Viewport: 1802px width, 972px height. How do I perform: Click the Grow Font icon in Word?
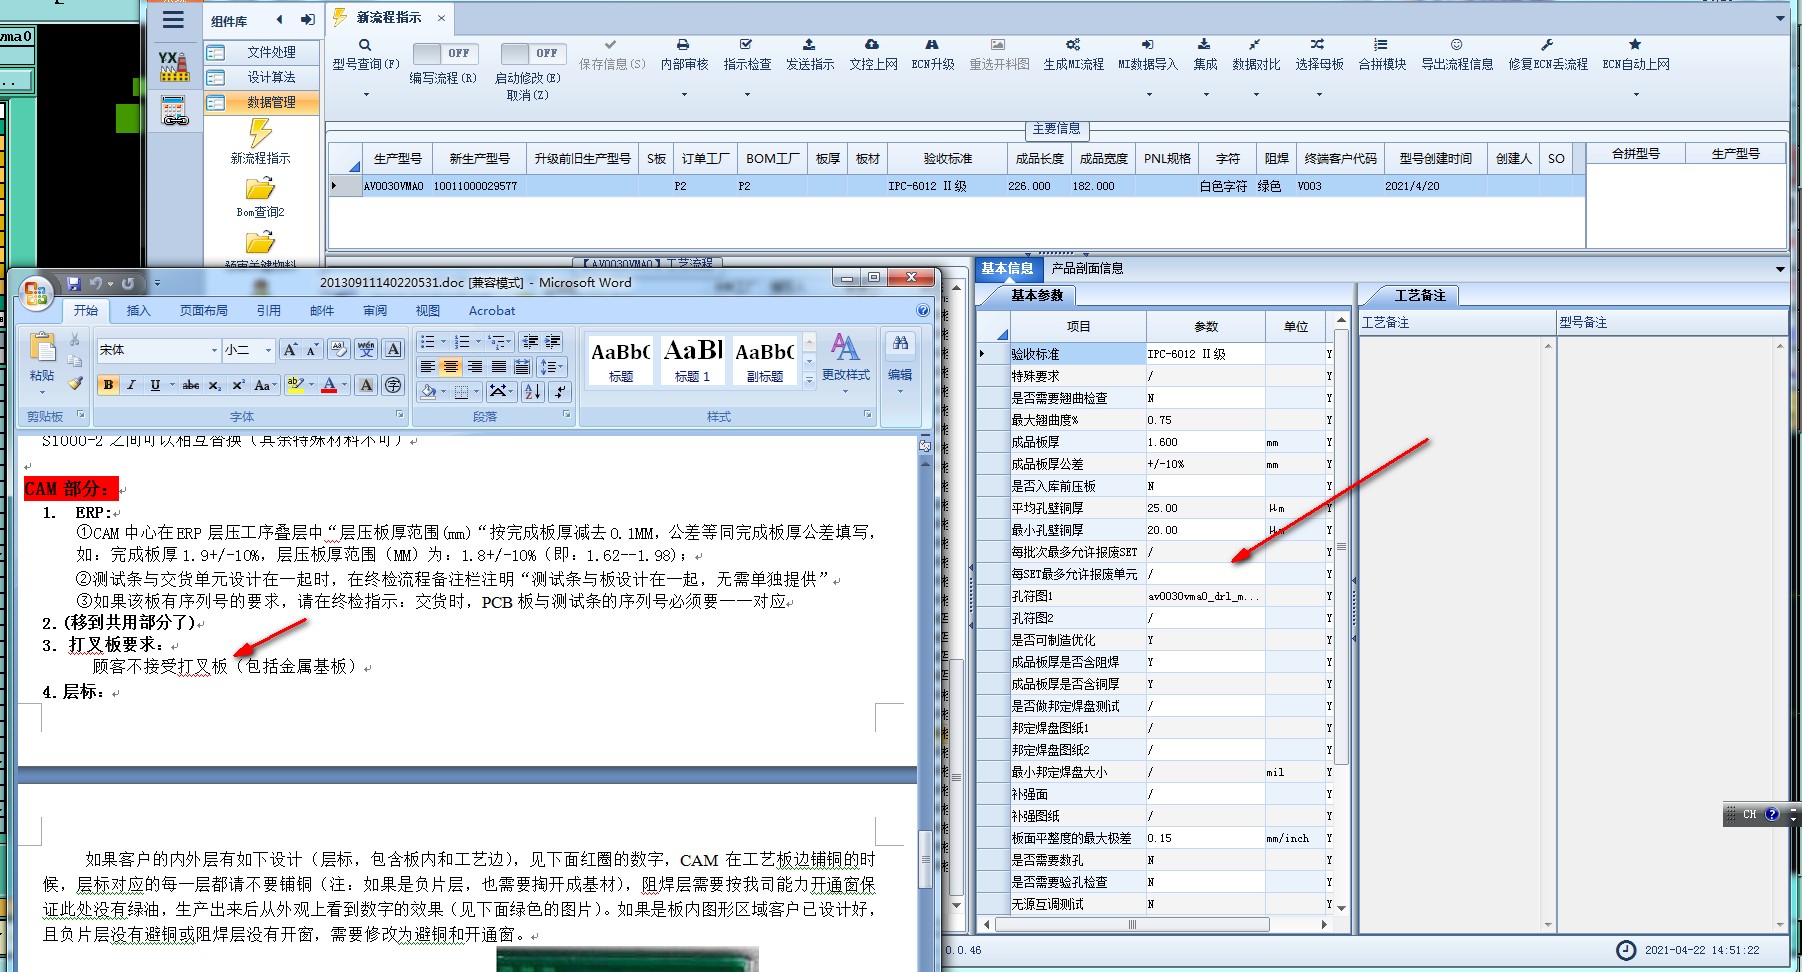(x=290, y=349)
